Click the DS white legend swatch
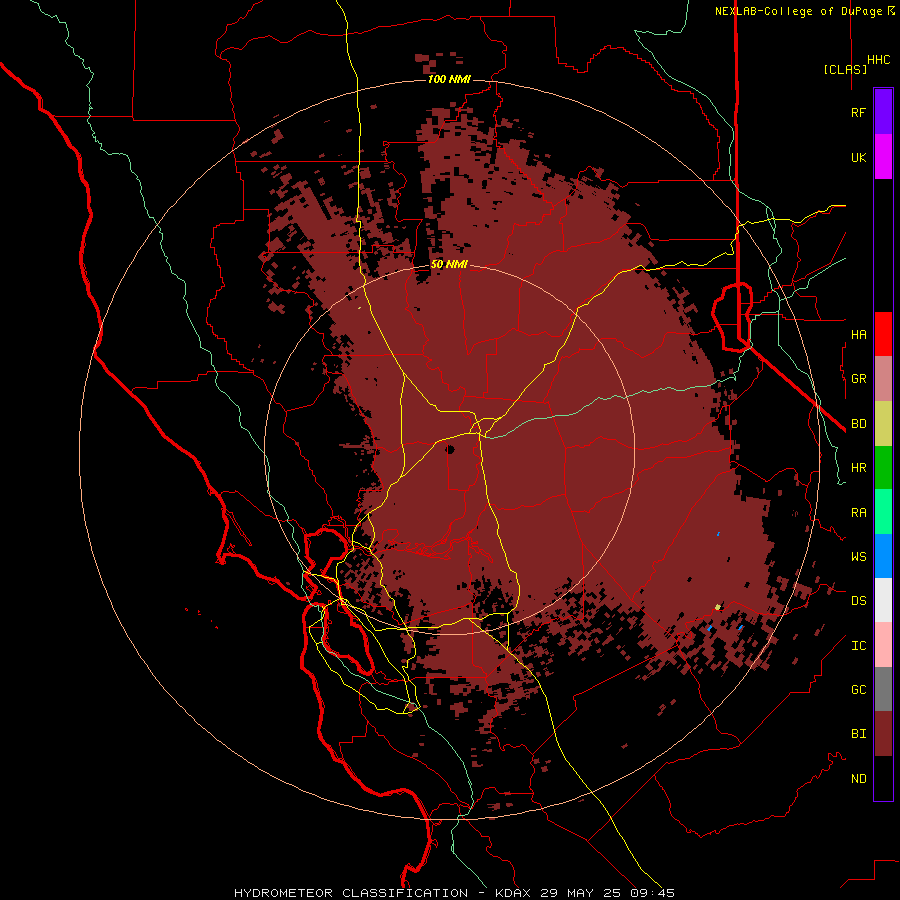900x900 pixels. click(883, 600)
